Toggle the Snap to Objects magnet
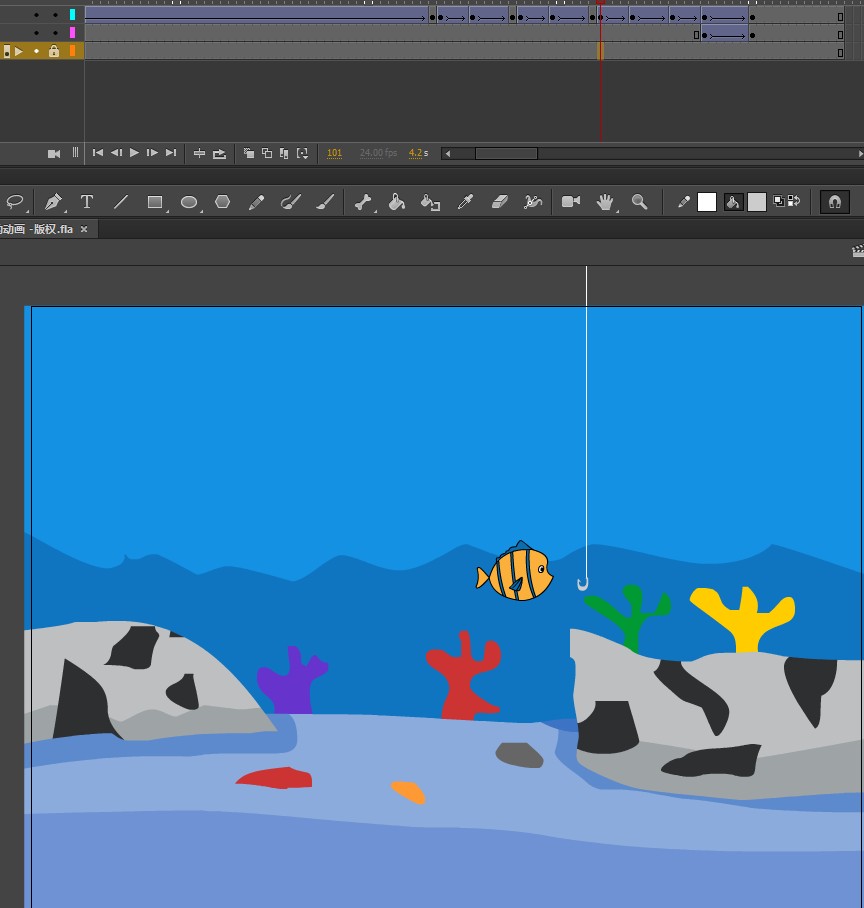 [x=834, y=202]
